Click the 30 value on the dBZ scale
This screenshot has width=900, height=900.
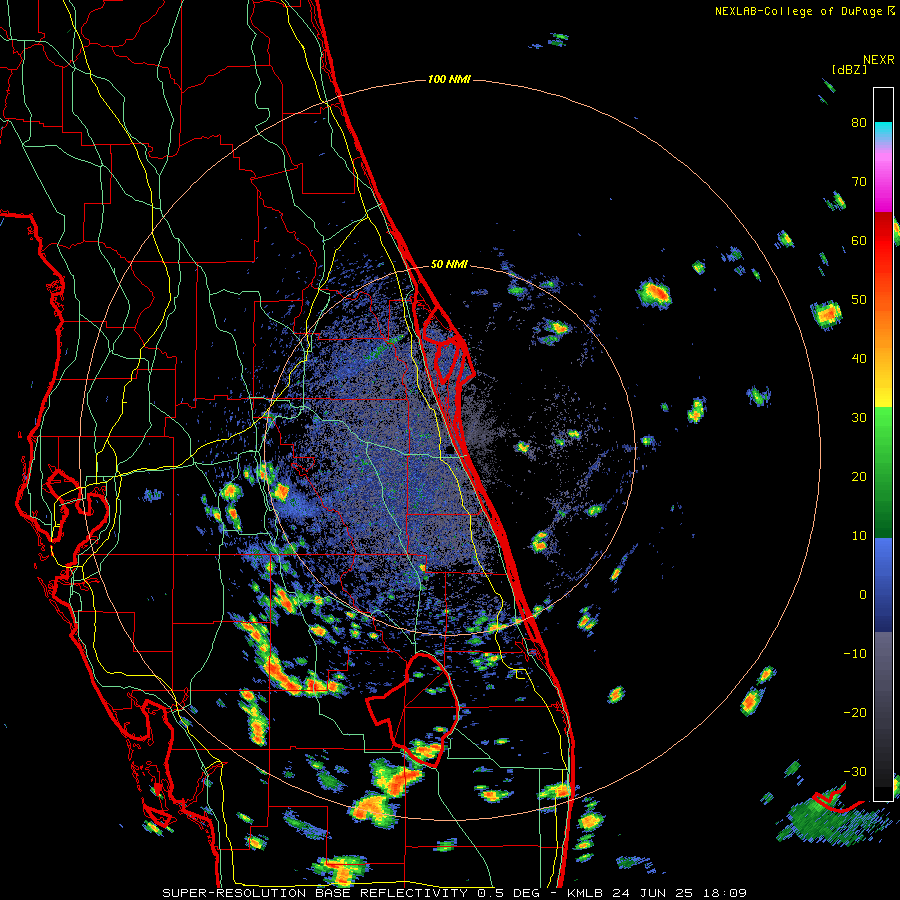point(859,418)
